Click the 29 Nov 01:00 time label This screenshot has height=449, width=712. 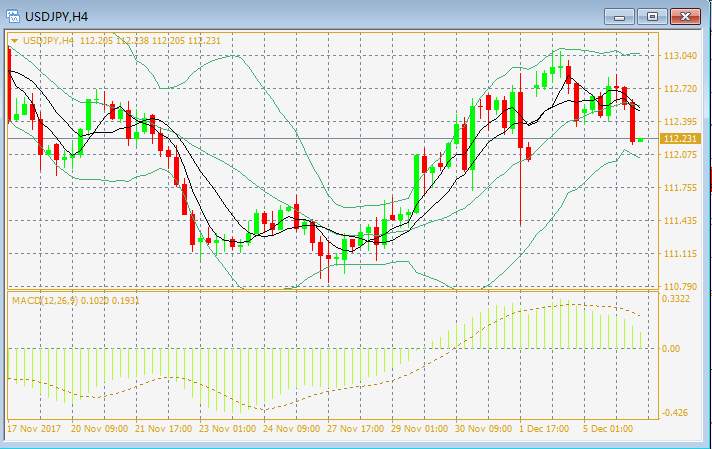420,429
